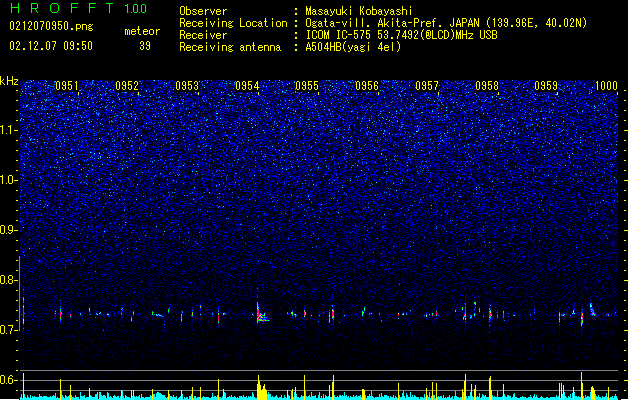Click the 1000 time marker

pos(606,86)
